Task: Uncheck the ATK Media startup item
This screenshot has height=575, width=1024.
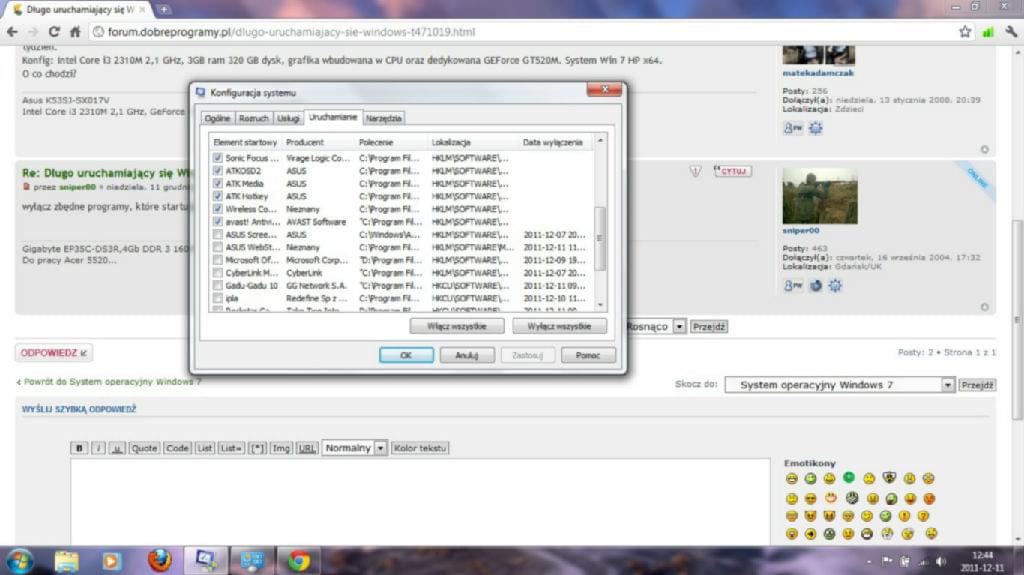Action: (x=217, y=184)
